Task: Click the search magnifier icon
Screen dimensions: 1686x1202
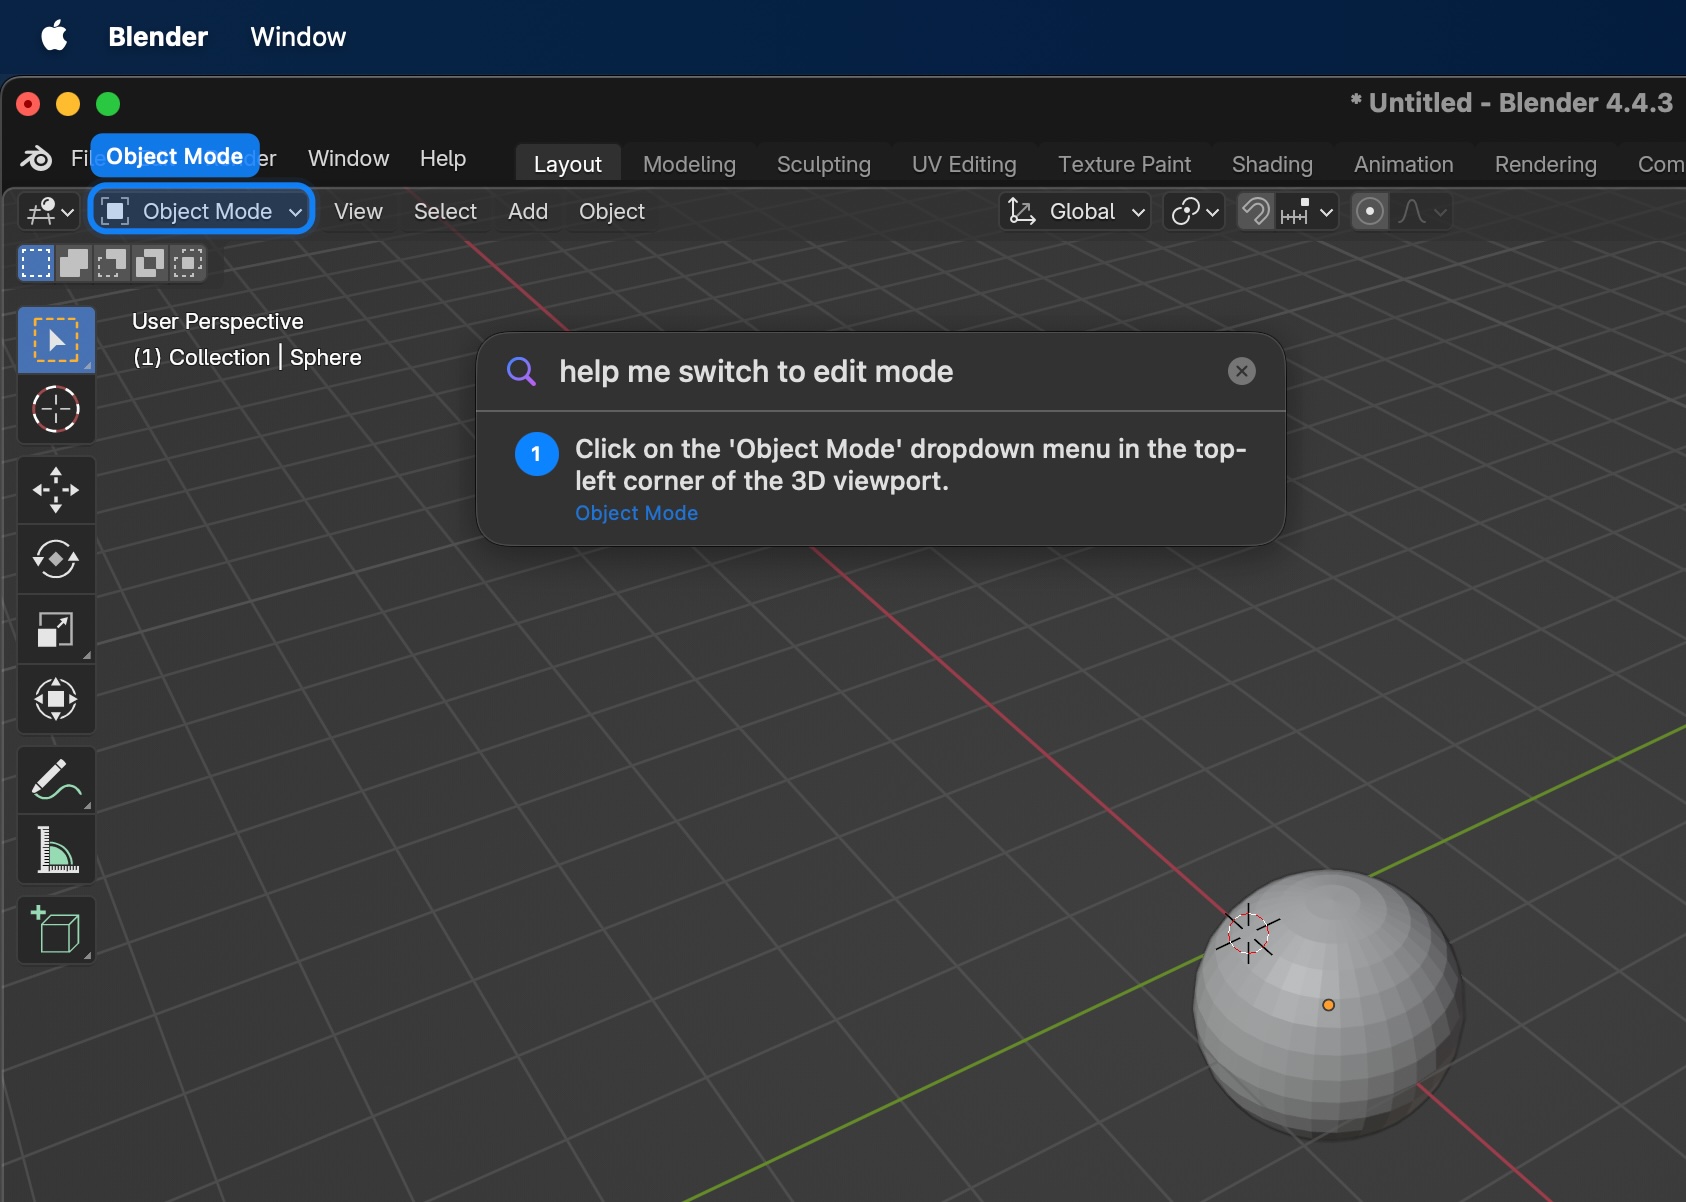Action: tap(521, 371)
